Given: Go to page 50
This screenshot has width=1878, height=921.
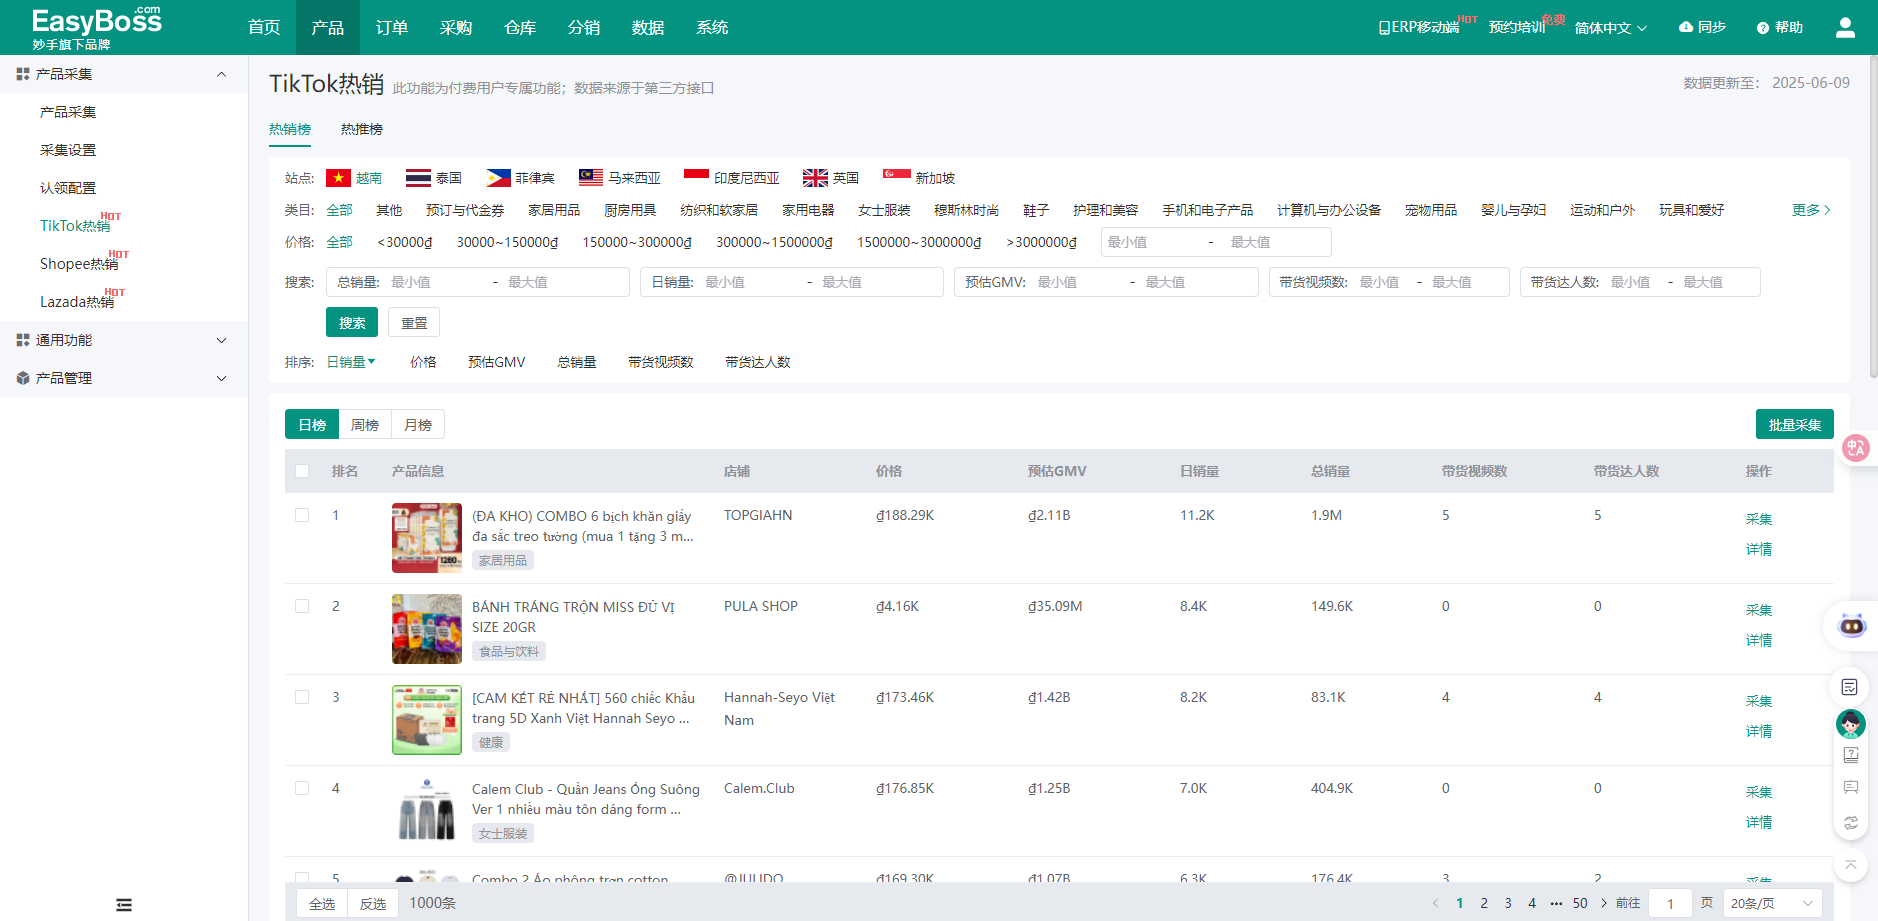Looking at the screenshot, I should click(1580, 903).
